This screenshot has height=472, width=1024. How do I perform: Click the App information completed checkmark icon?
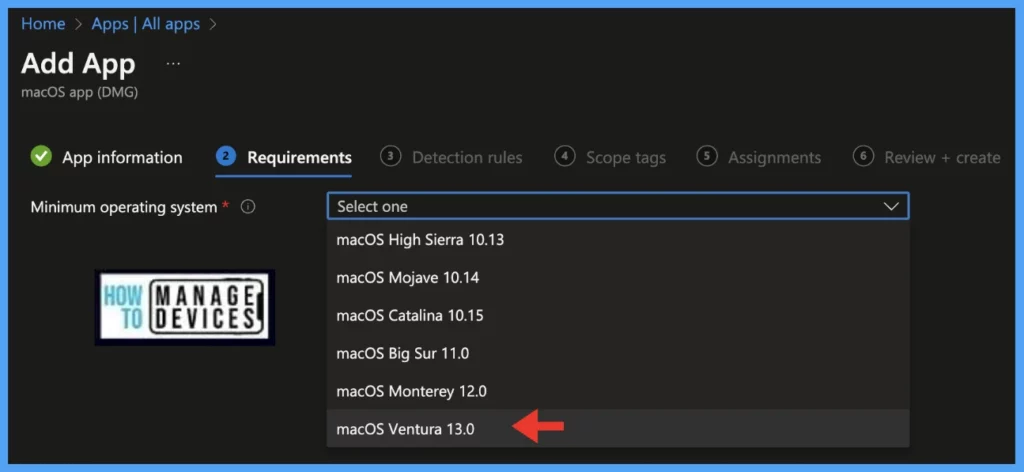[x=41, y=157]
